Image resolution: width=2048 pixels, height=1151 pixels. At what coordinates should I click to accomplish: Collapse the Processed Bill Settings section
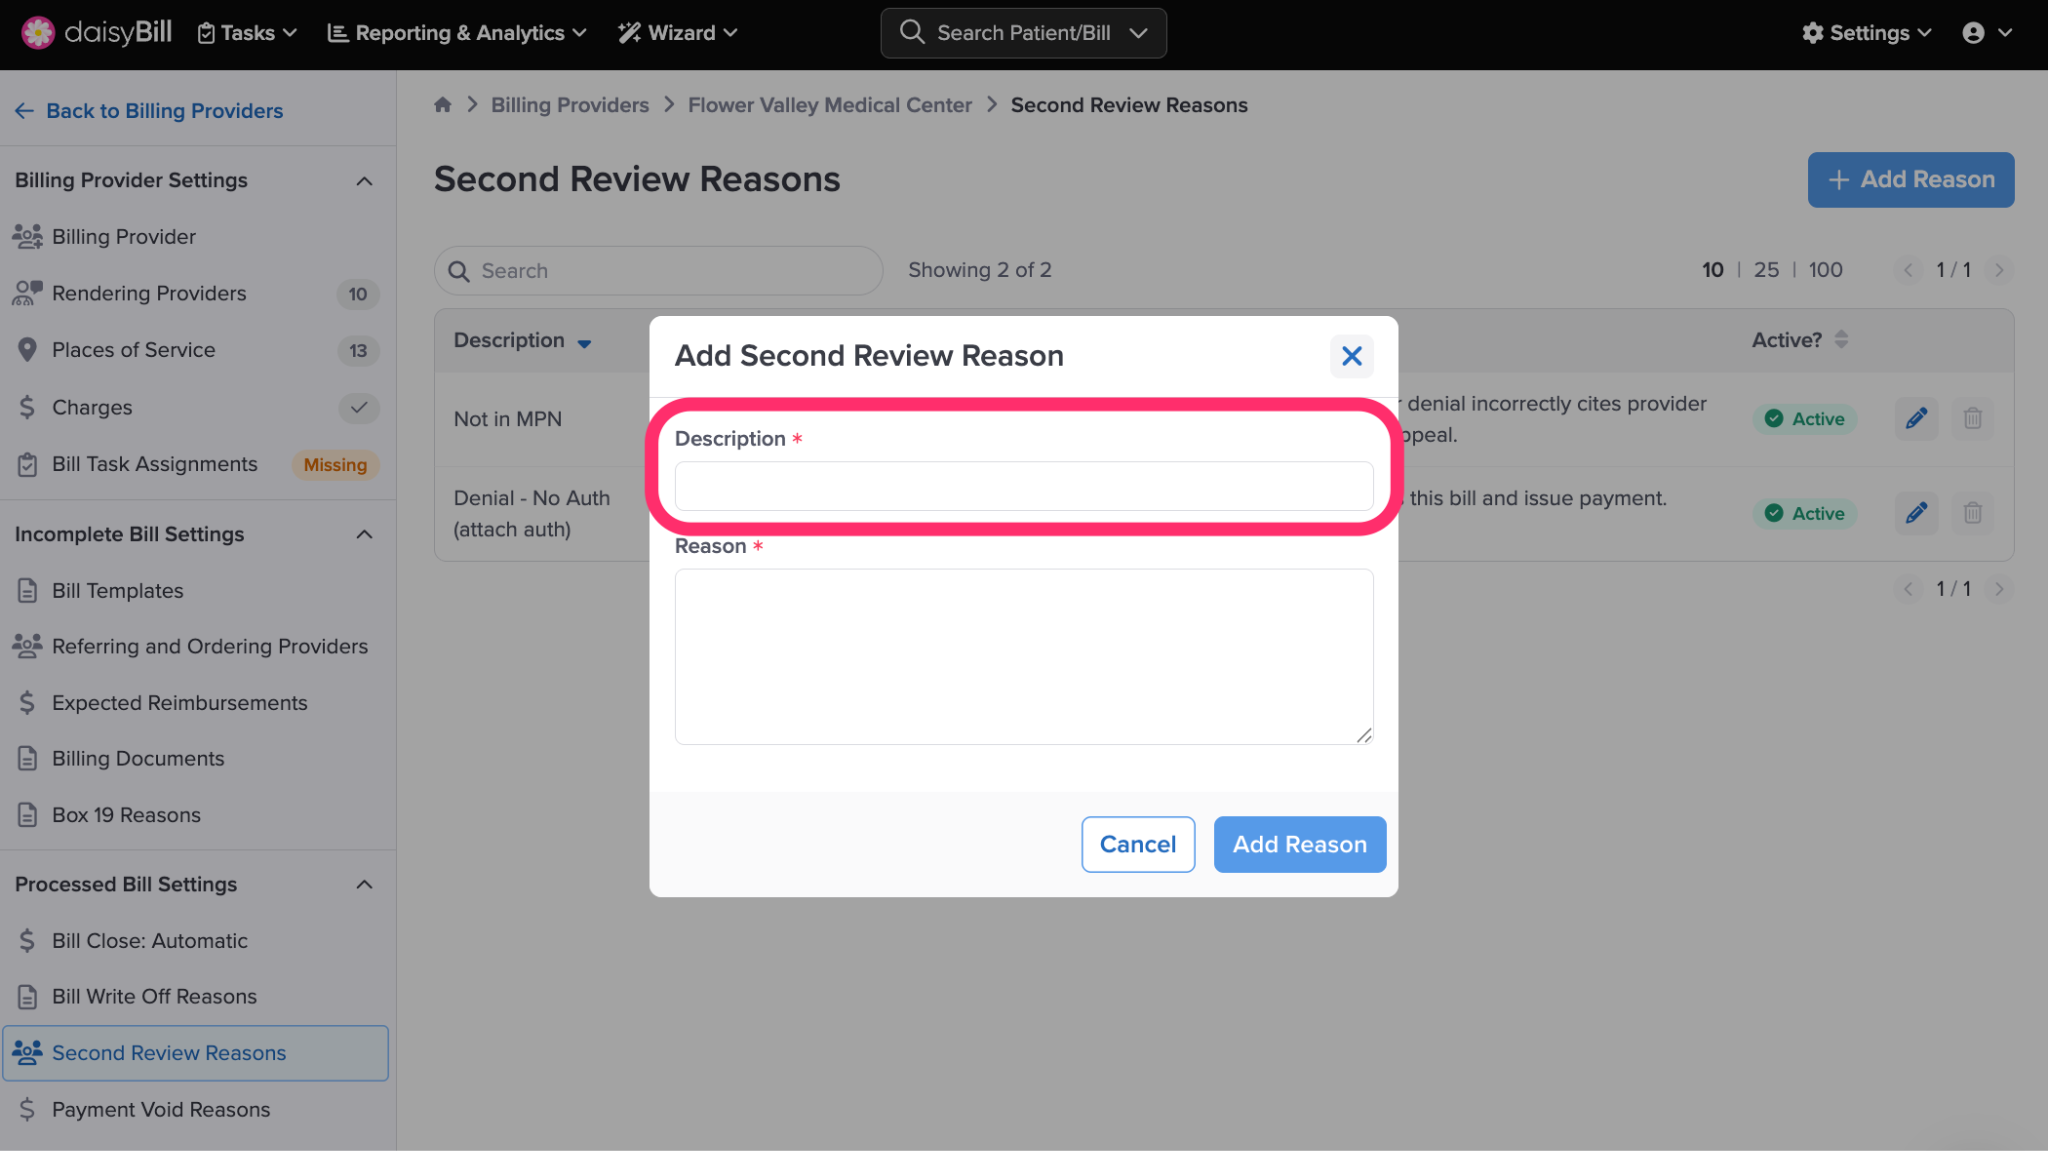pyautogui.click(x=364, y=885)
